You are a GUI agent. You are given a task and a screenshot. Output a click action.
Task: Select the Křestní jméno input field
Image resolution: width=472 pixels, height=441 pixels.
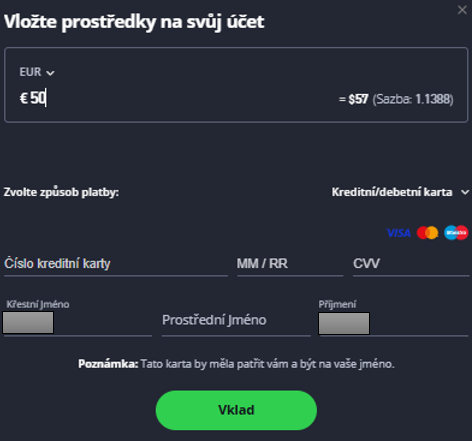[78, 323]
